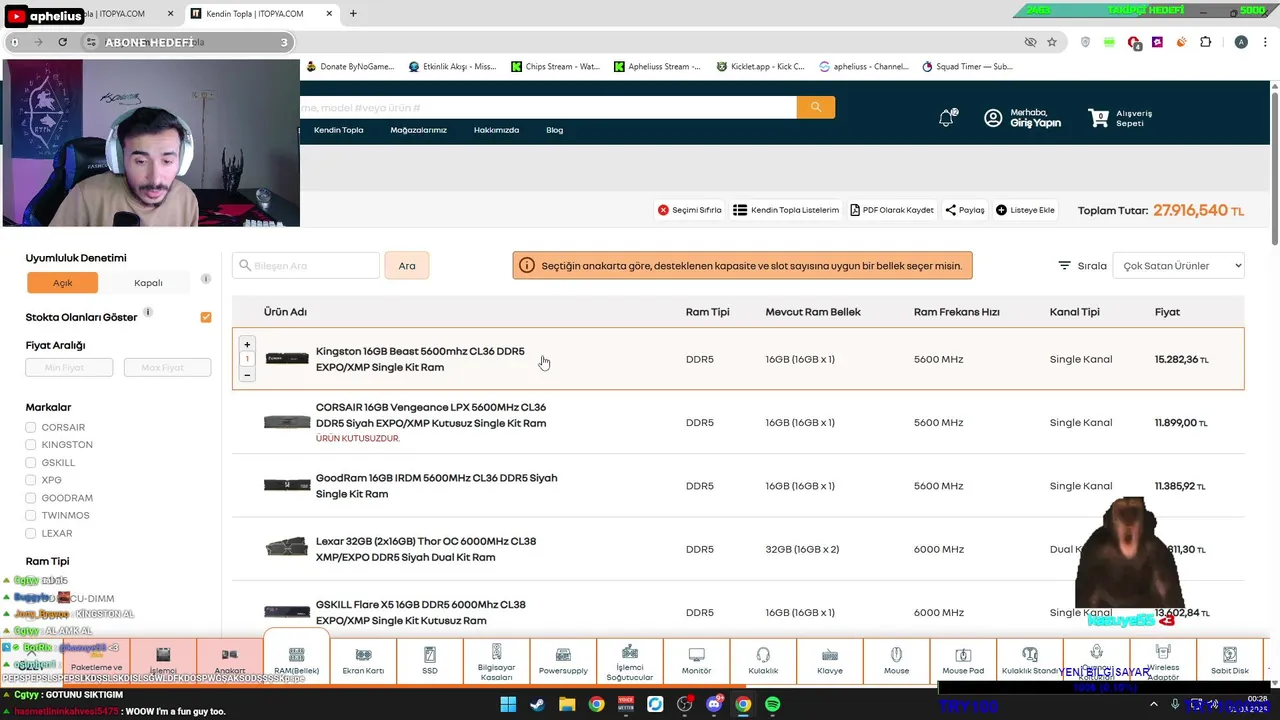Image resolution: width=1280 pixels, height=720 pixels.
Task: Open Kendin Topla Listelerim list
Action: pyautogui.click(x=786, y=210)
